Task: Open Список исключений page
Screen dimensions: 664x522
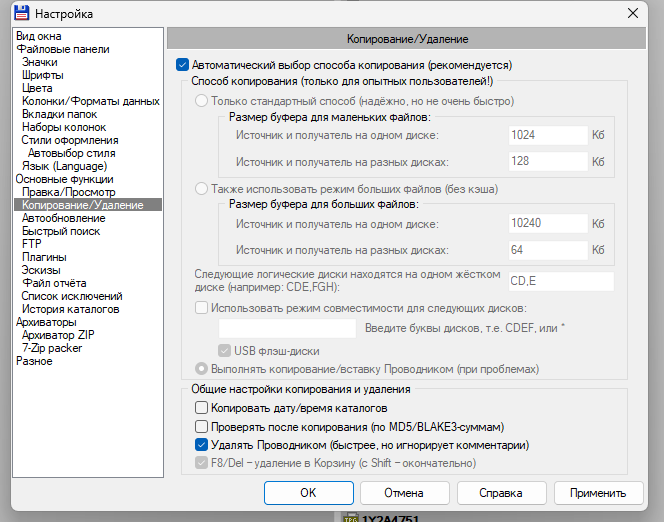Action: [x=72, y=296]
